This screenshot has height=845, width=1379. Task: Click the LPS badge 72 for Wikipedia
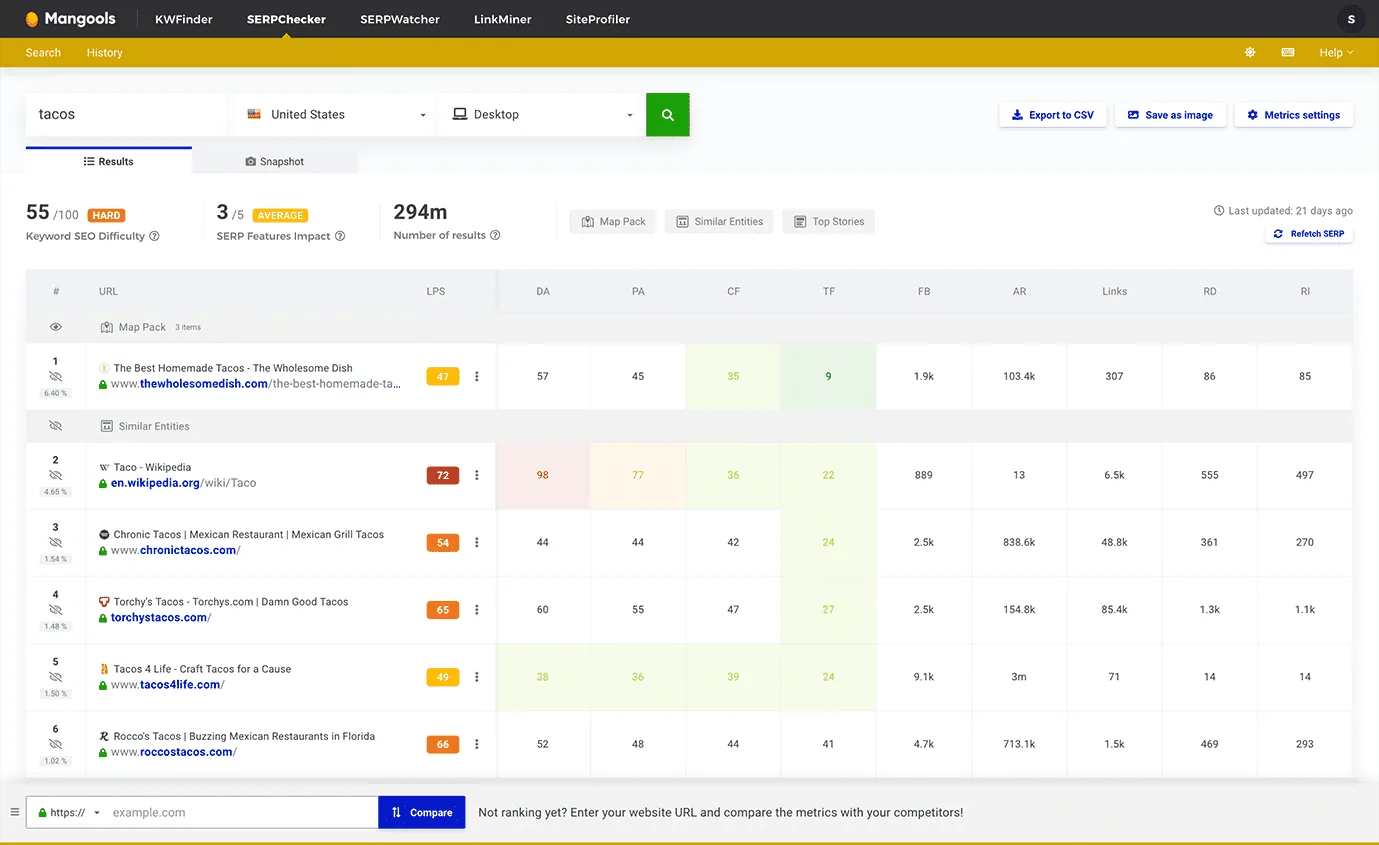click(442, 475)
